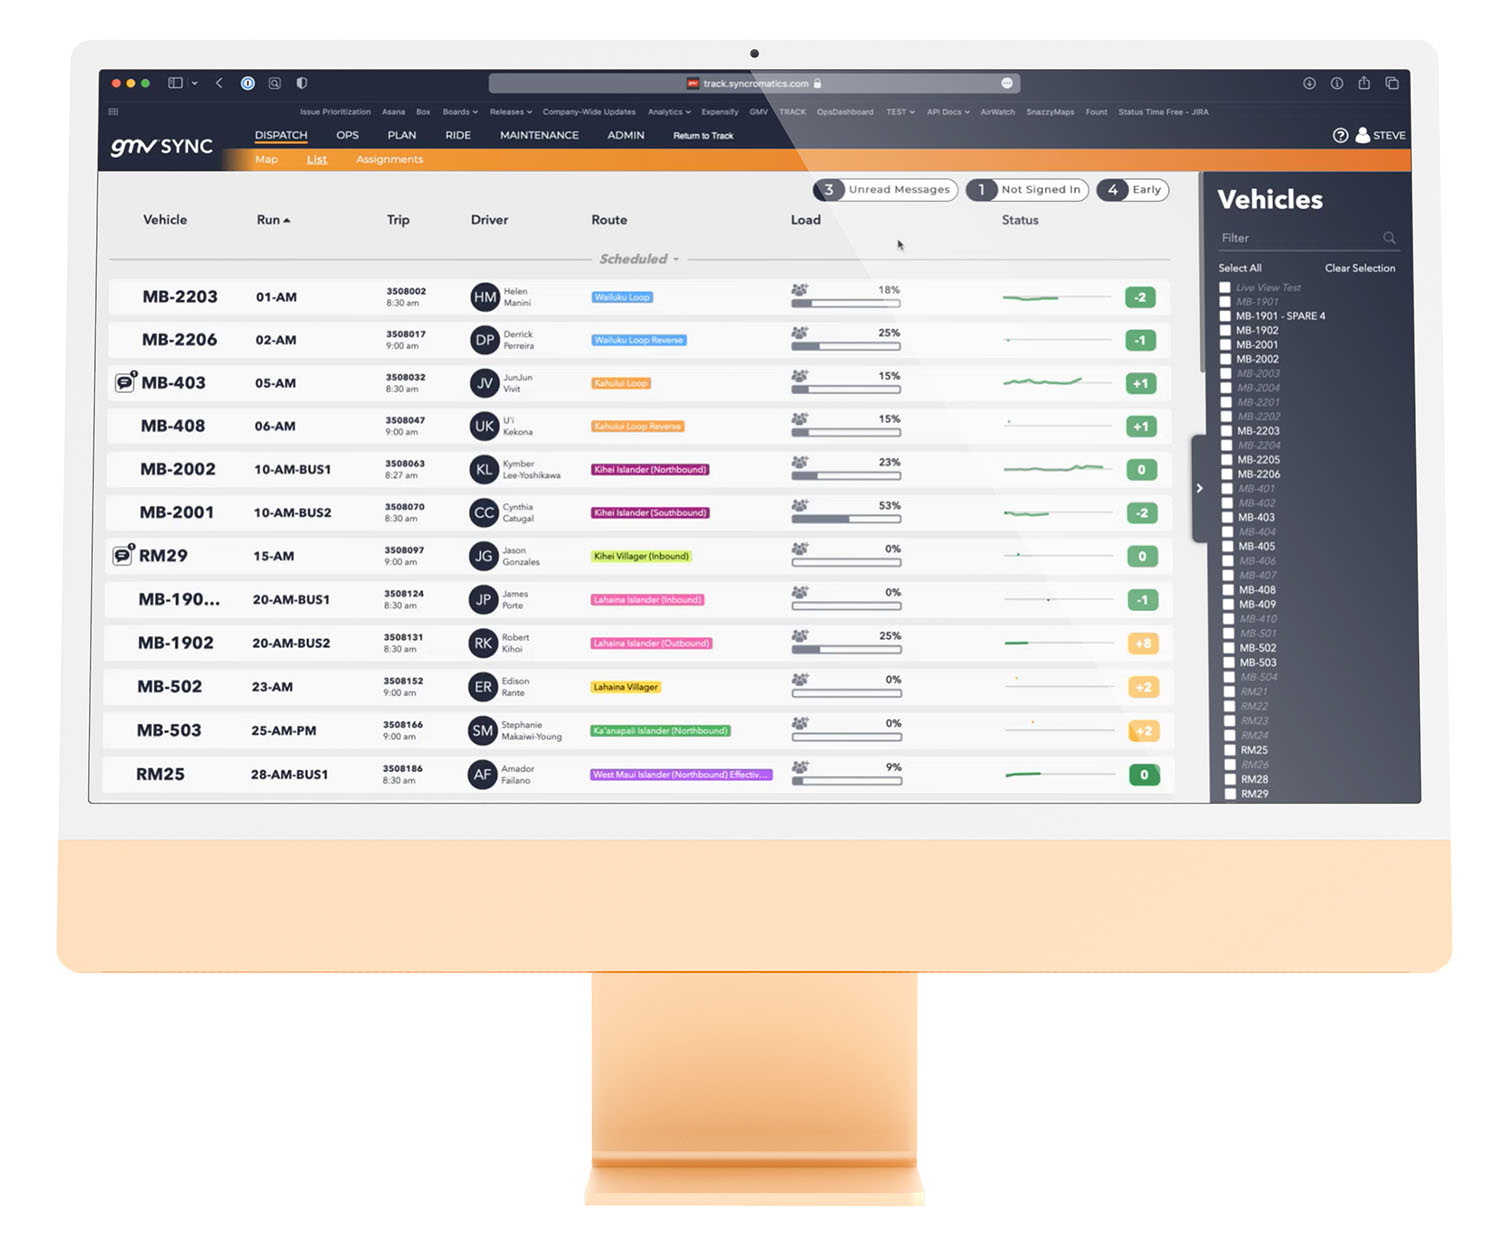Image resolution: width=1500 pixels, height=1244 pixels.
Task: Open the help question mark icon
Action: tap(1340, 136)
